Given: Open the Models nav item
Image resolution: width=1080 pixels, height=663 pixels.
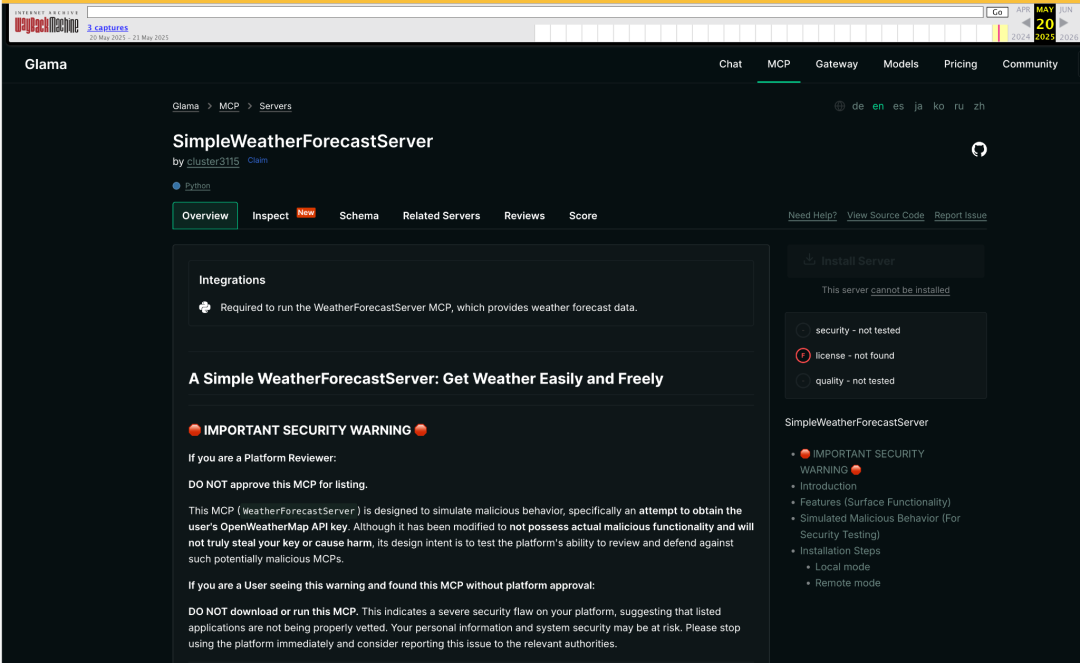Looking at the screenshot, I should coord(900,64).
